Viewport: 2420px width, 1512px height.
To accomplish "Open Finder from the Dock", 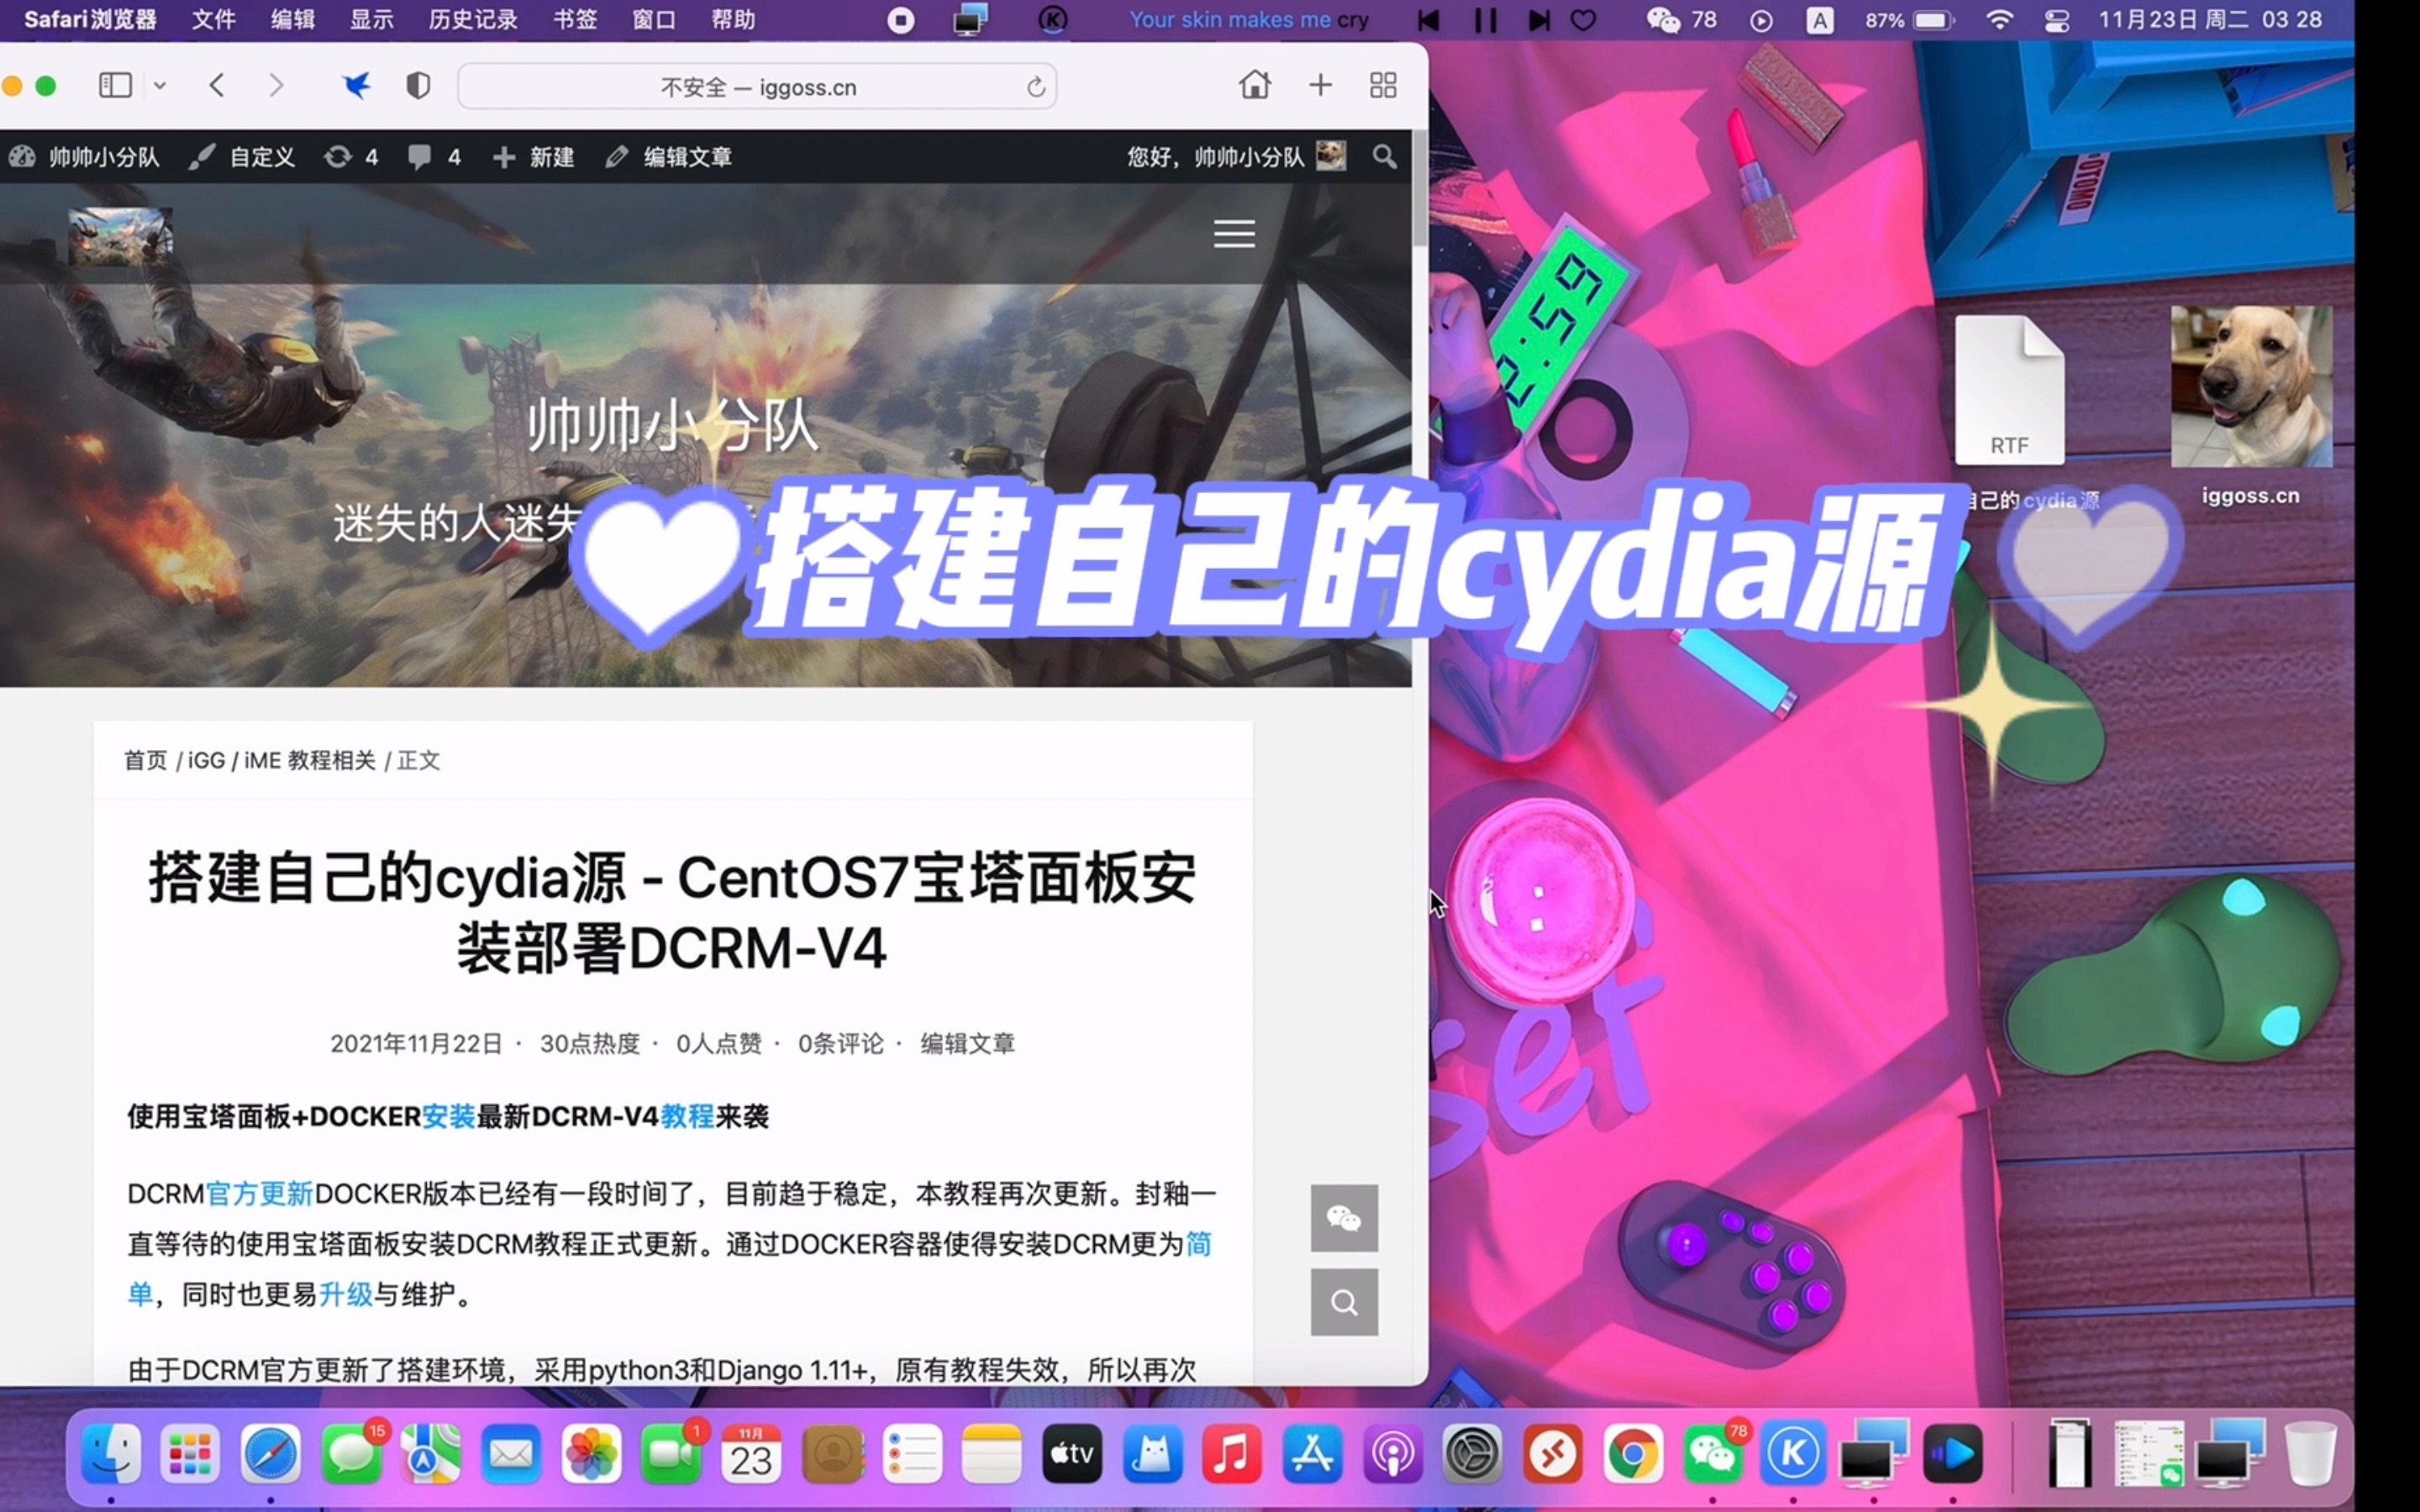I will pos(111,1454).
